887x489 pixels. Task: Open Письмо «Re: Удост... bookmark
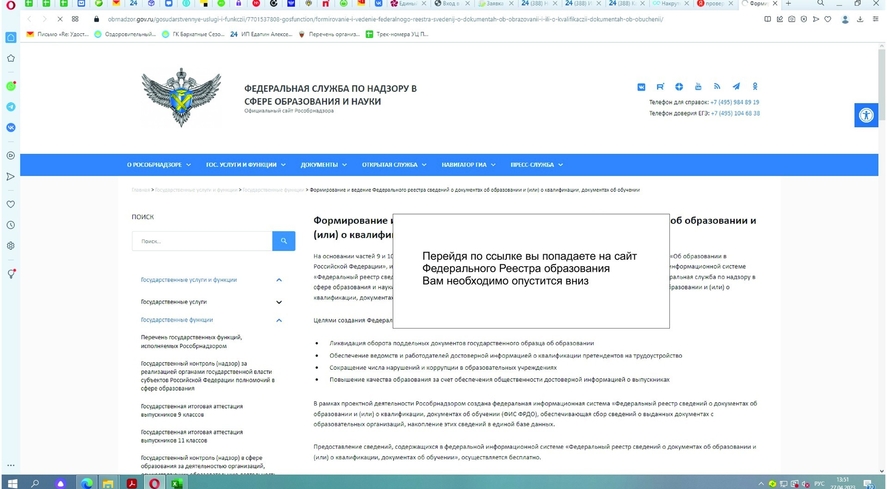pyautogui.click(x=58, y=34)
